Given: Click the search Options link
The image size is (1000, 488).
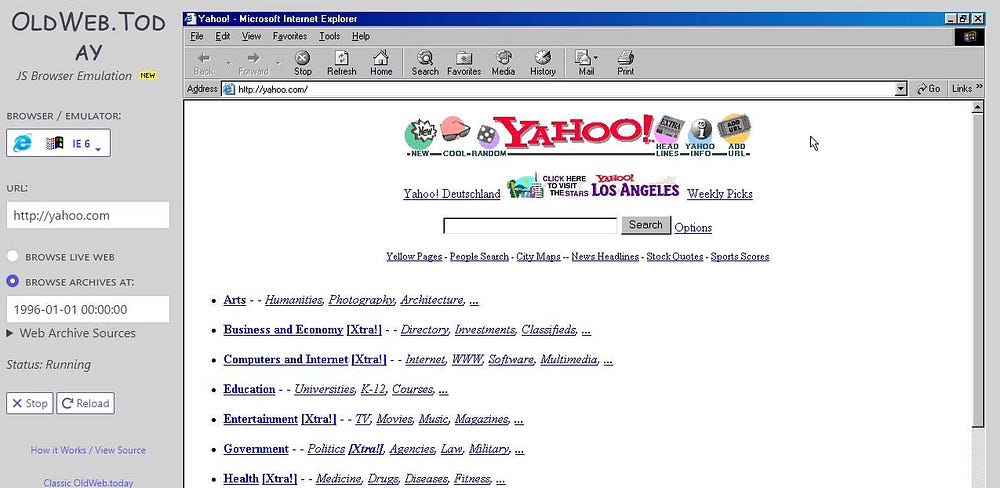Looking at the screenshot, I should click(x=693, y=228).
